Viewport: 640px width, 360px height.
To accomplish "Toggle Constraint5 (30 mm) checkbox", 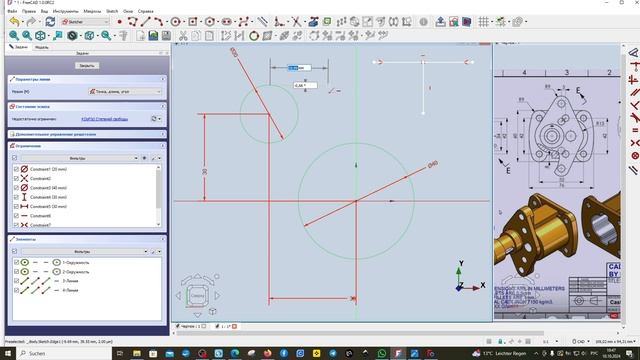I will [16, 207].
